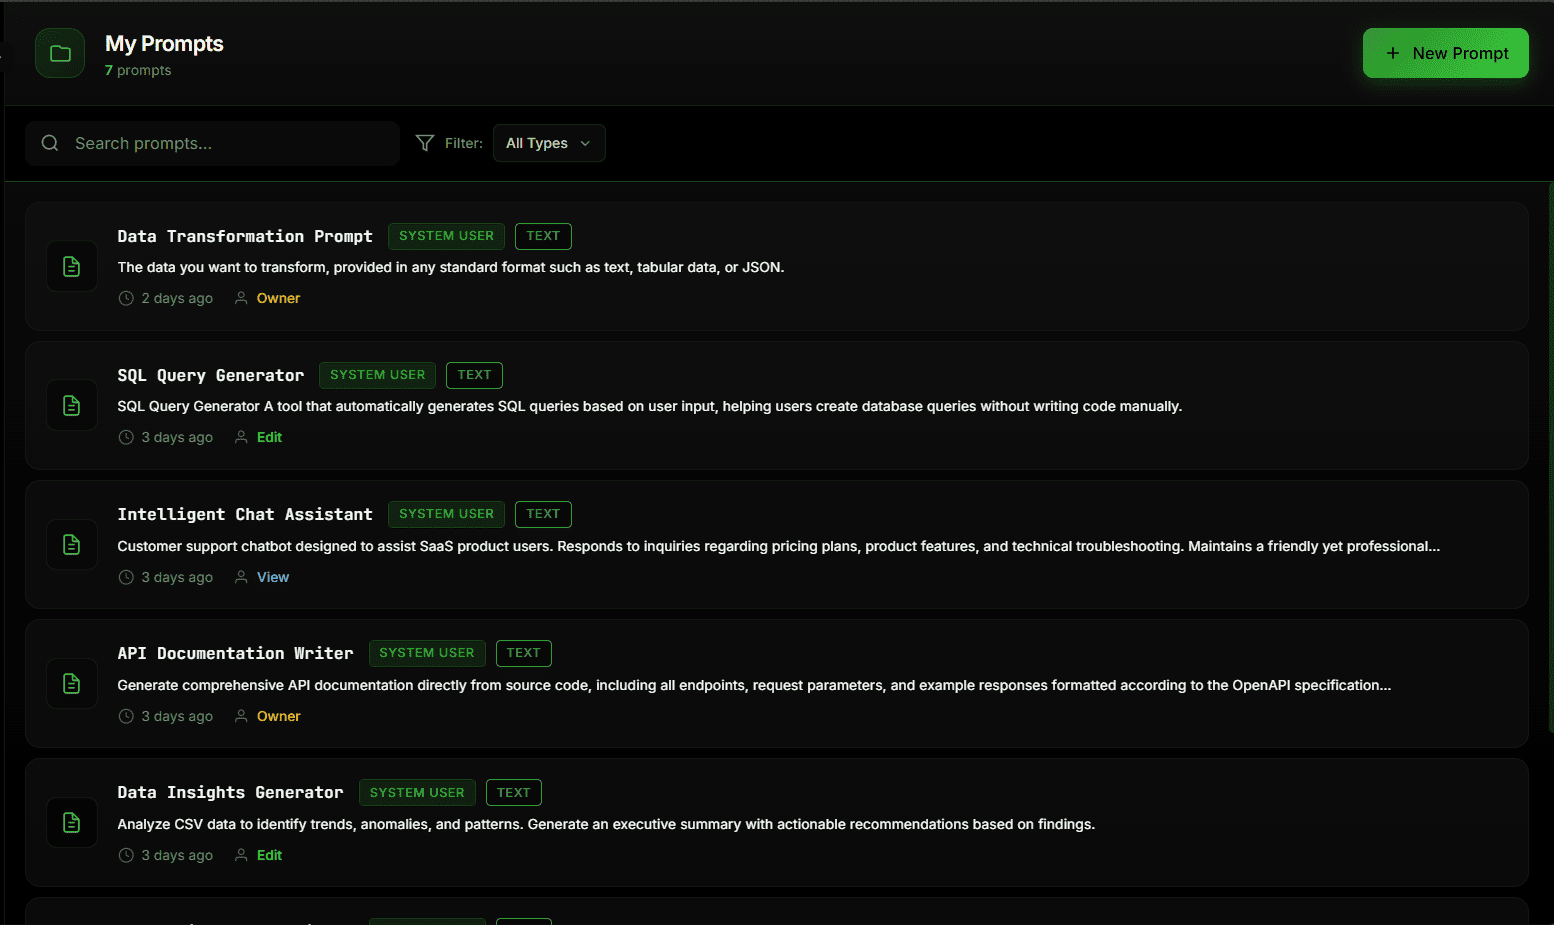1554x925 pixels.
Task: Click '3 days ago' on SQL Query Generator
Action: [177, 437]
